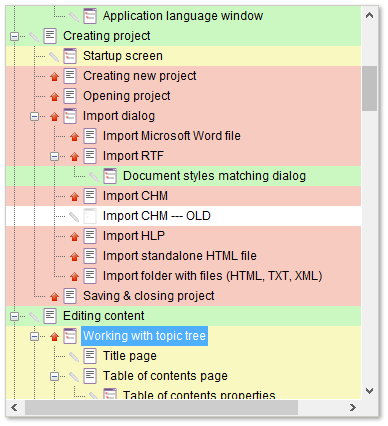Select the Working with topic tree item
This screenshot has width=388, height=426.
pyautogui.click(x=144, y=336)
